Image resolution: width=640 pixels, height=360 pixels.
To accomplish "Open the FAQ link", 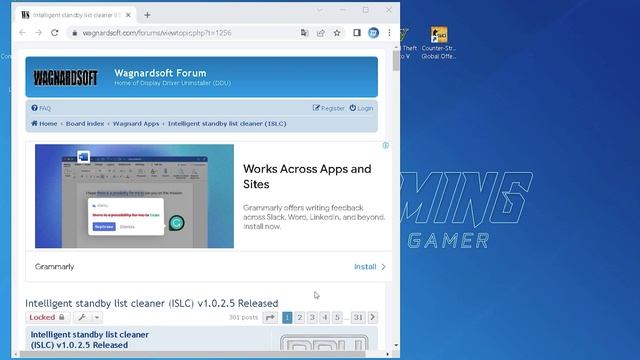I will coord(41,108).
